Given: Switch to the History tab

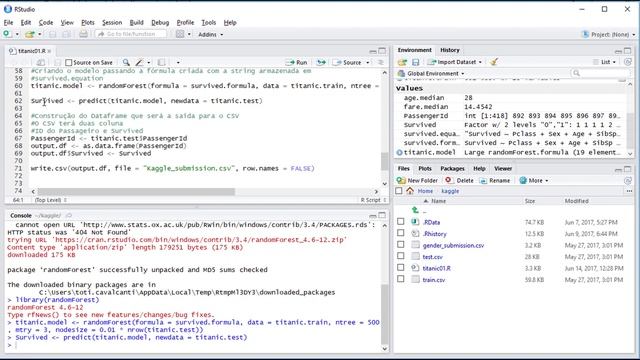Looking at the screenshot, I should 449,50.
